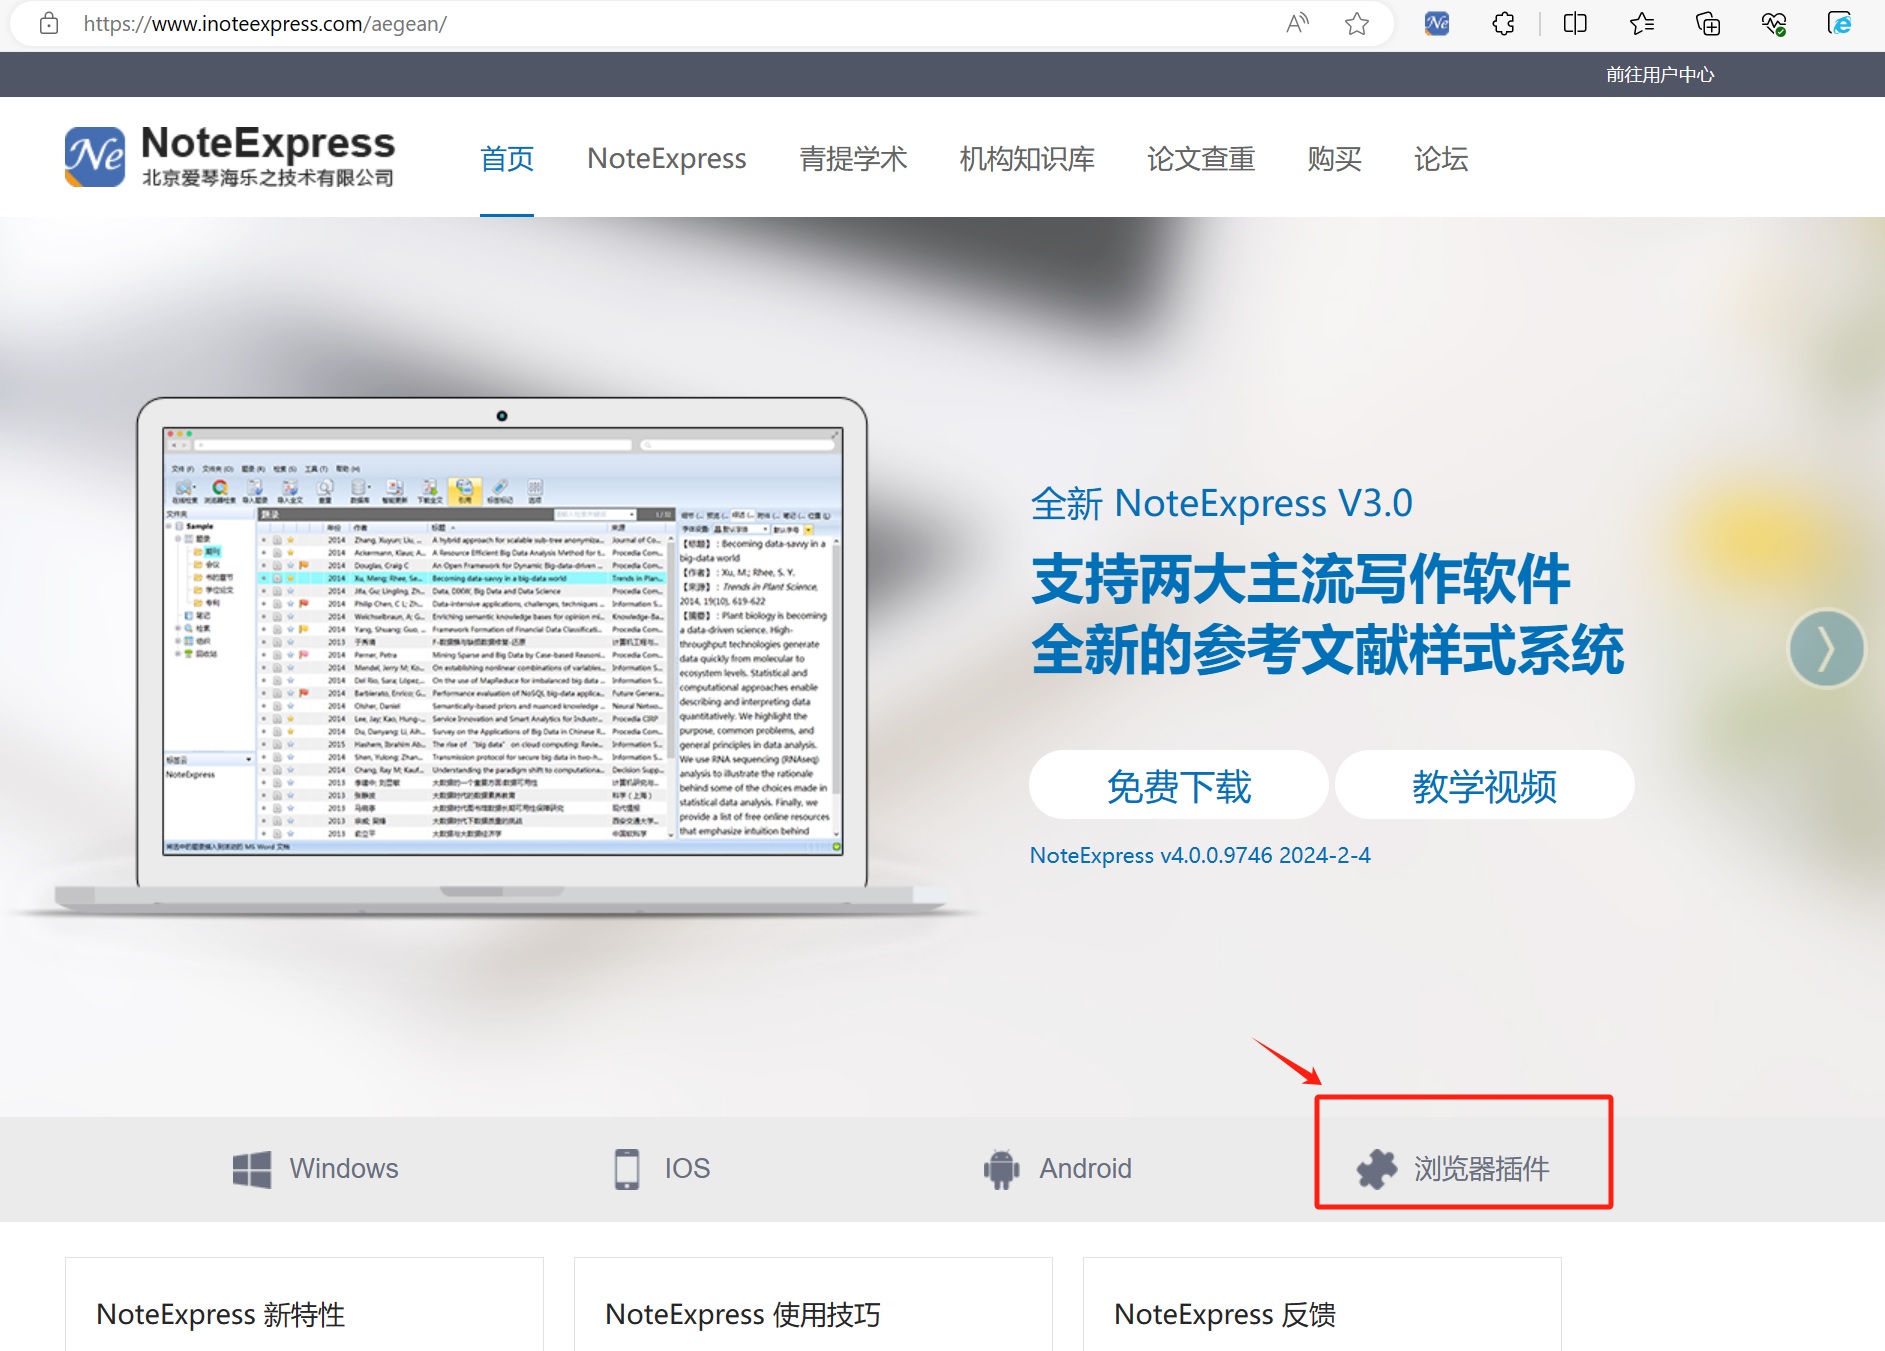Select the 首页 nav tab
The image size is (1885, 1351).
pos(507,159)
